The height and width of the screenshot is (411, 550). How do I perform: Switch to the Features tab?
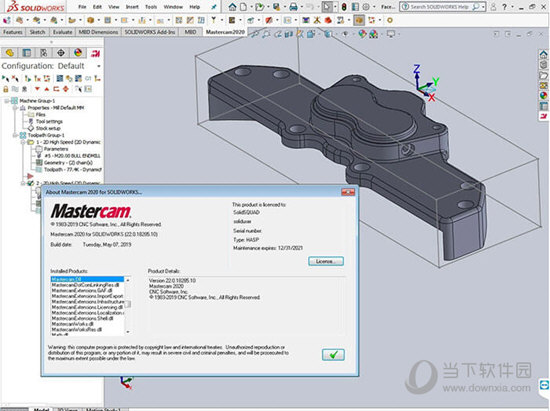click(13, 32)
